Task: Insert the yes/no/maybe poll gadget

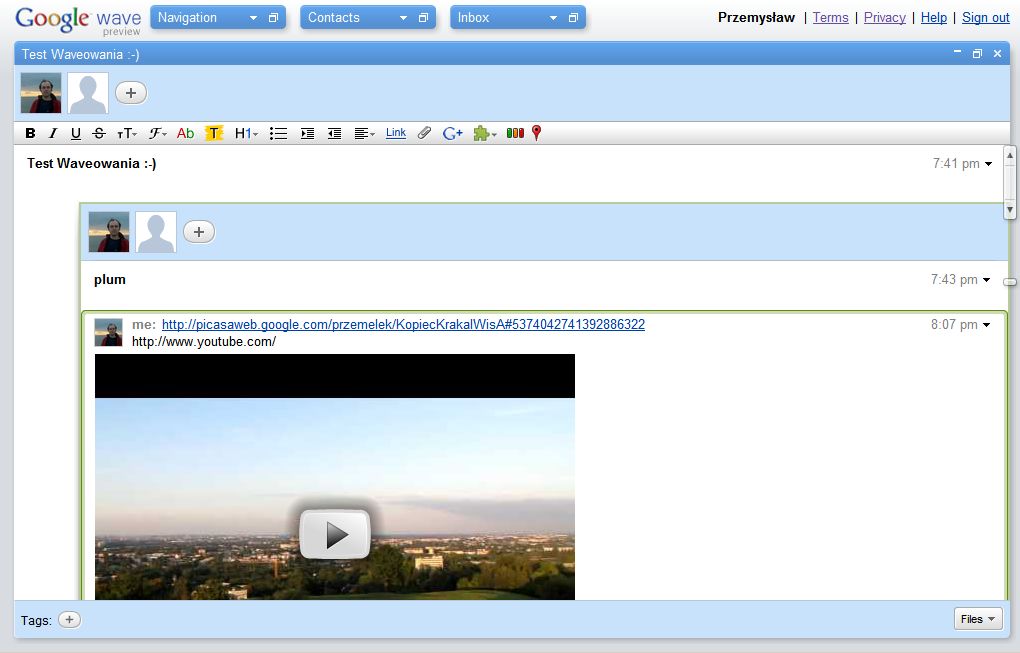Action: point(515,133)
